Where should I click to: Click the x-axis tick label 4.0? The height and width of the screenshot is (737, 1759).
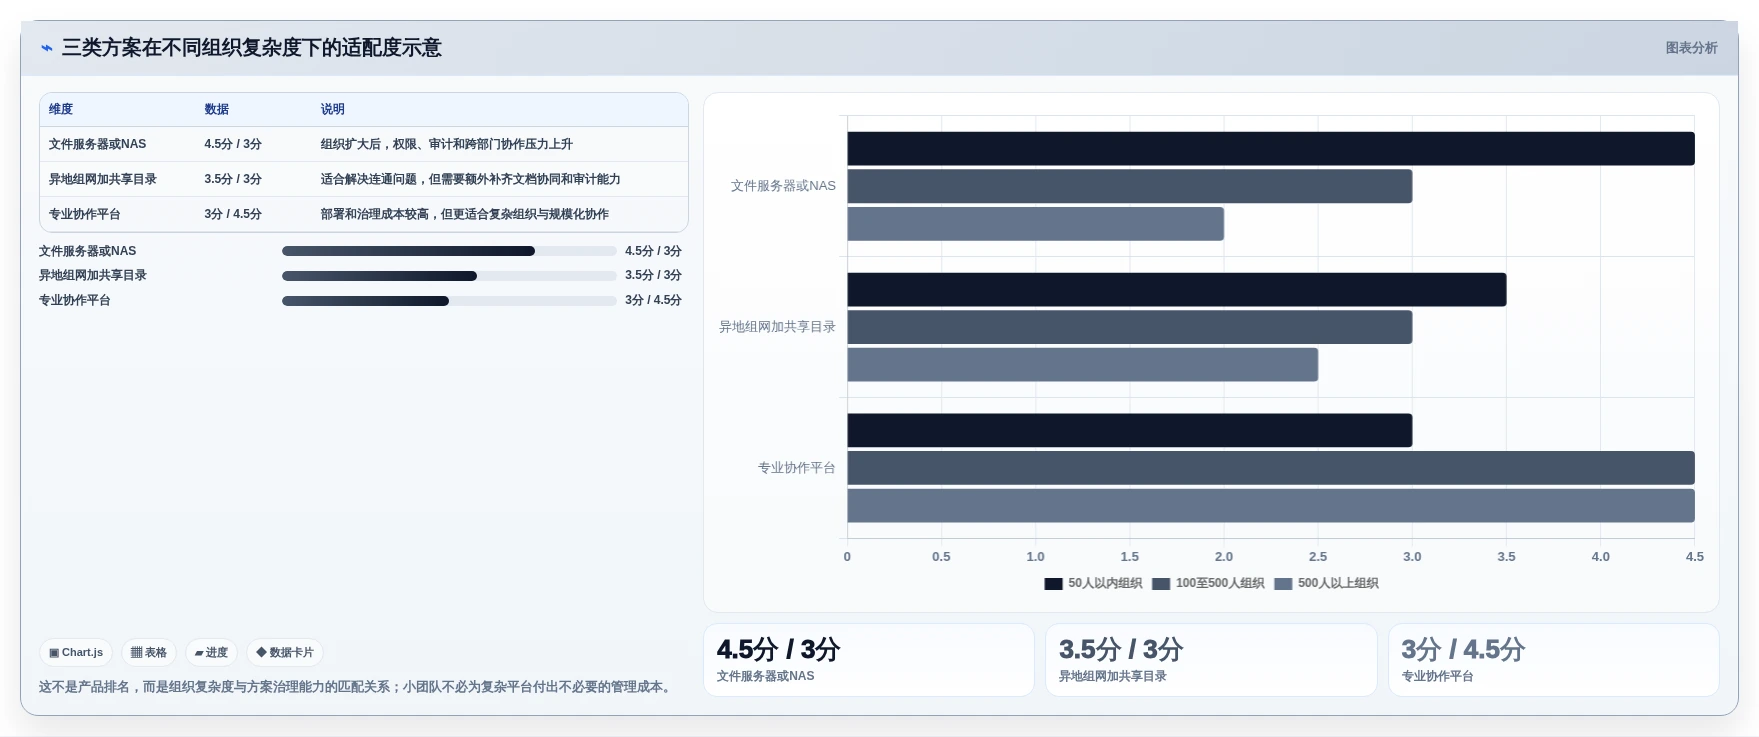point(1601,557)
